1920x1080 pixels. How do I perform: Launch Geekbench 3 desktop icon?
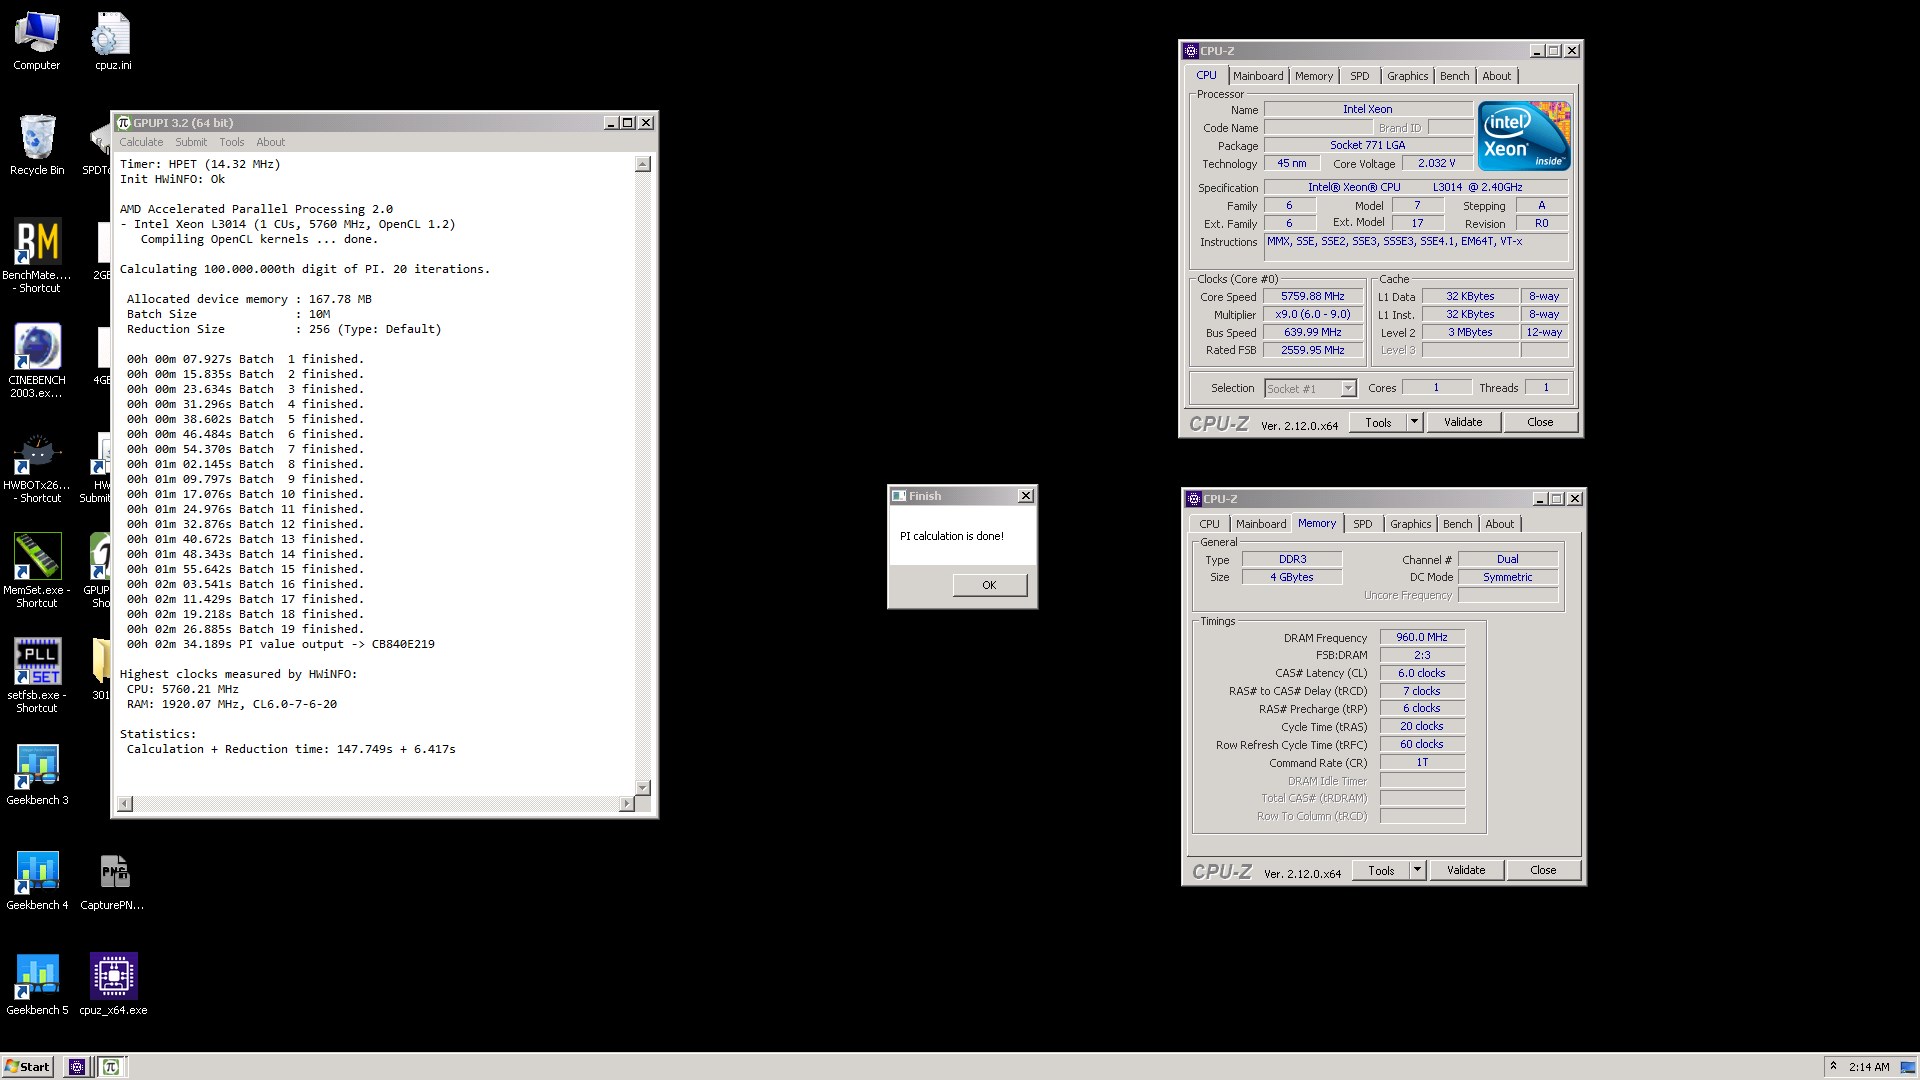(x=37, y=775)
